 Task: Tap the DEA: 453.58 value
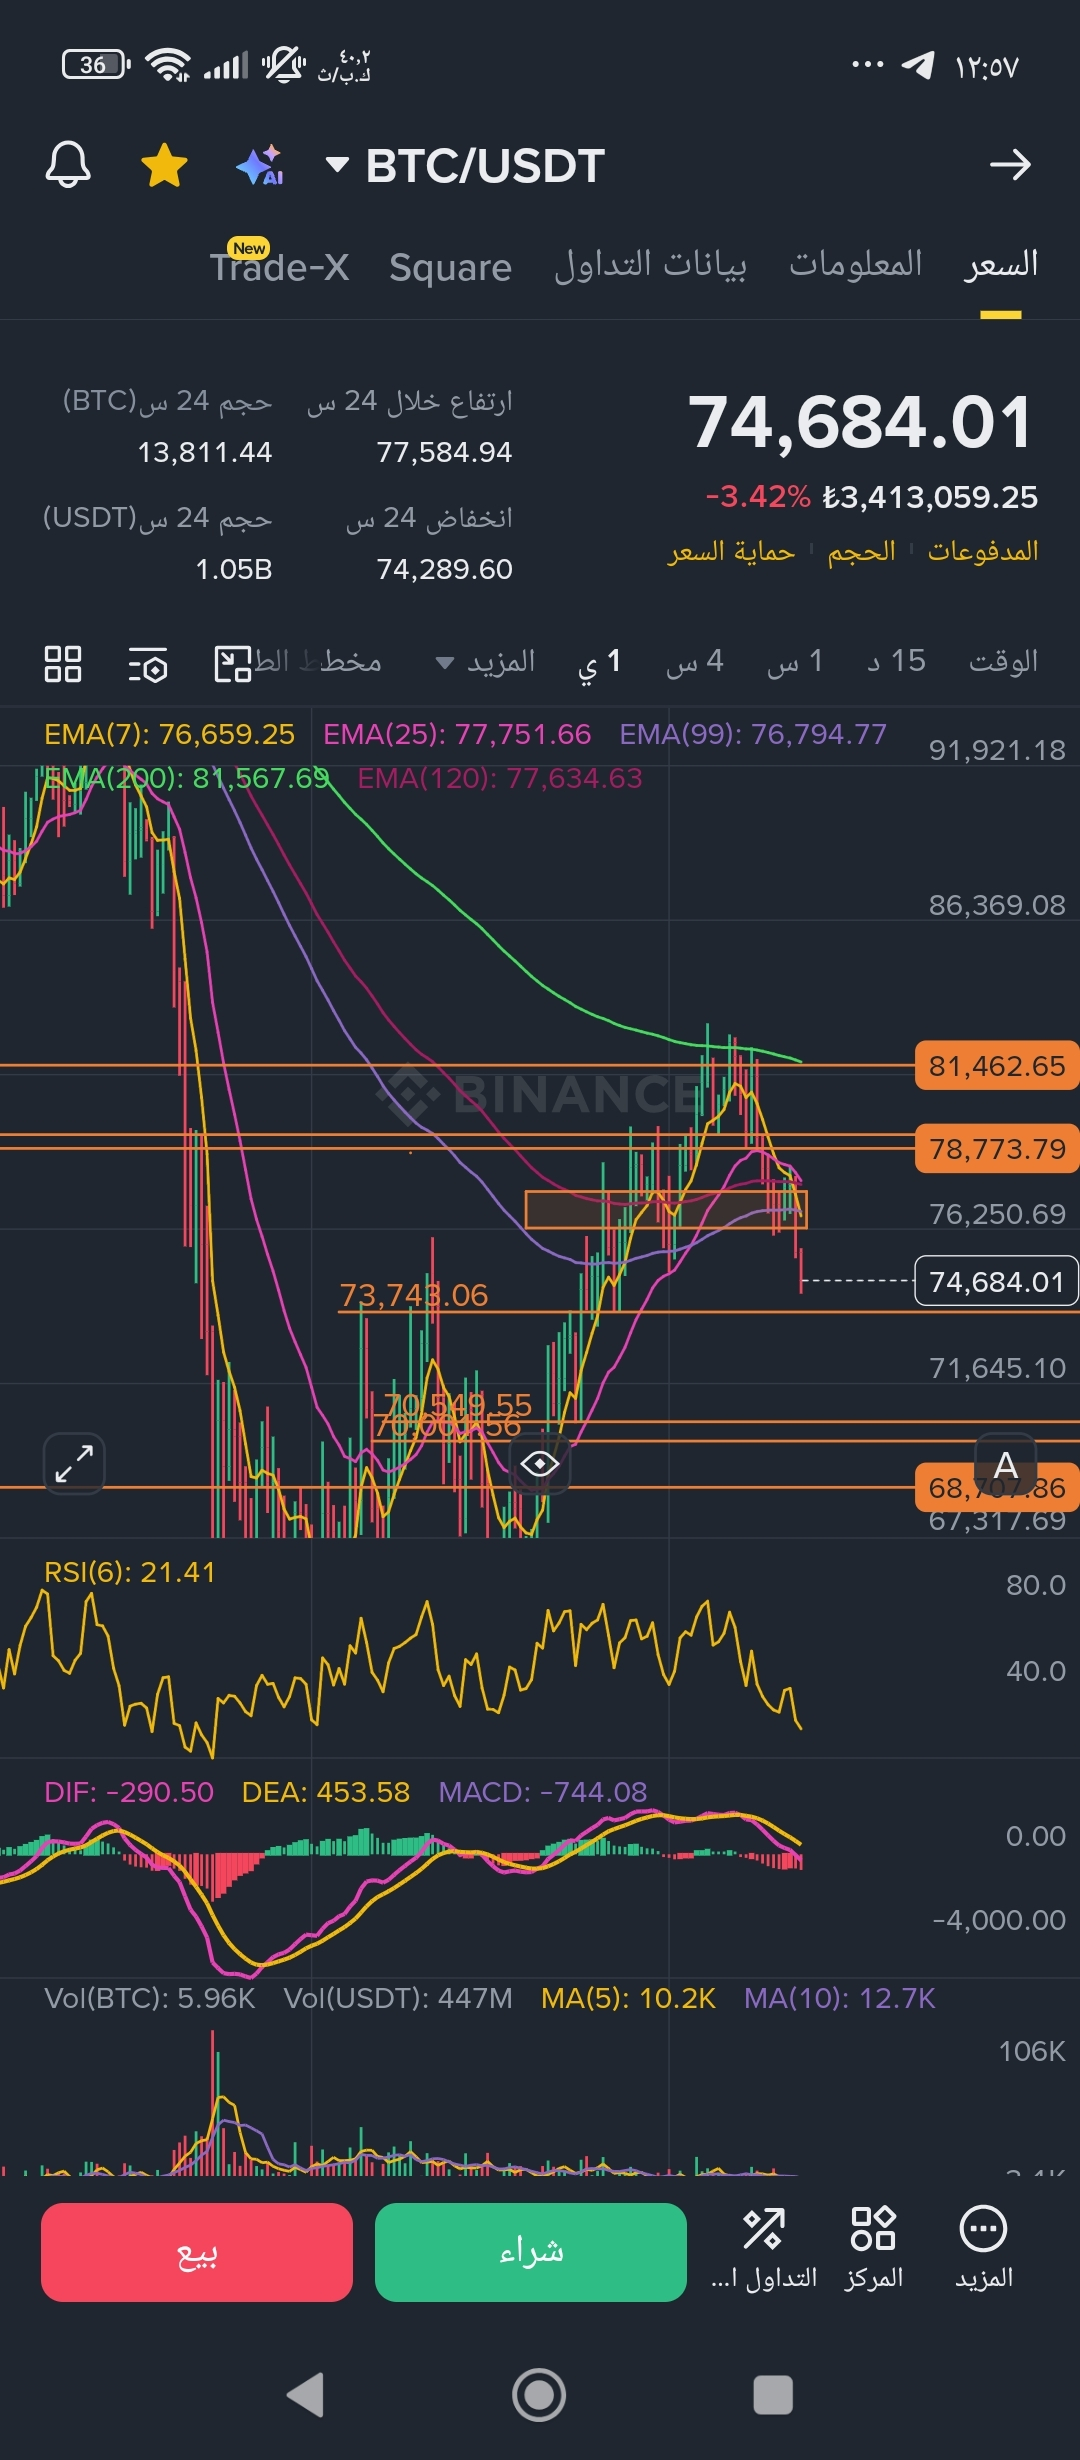(326, 1791)
